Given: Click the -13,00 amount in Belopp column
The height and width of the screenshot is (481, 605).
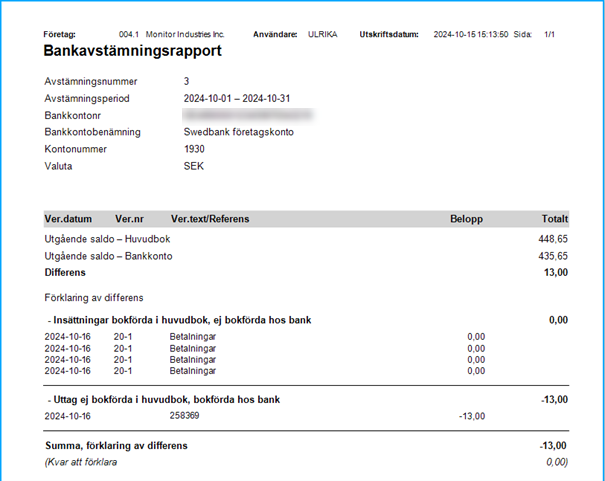Looking at the screenshot, I should 472,416.
